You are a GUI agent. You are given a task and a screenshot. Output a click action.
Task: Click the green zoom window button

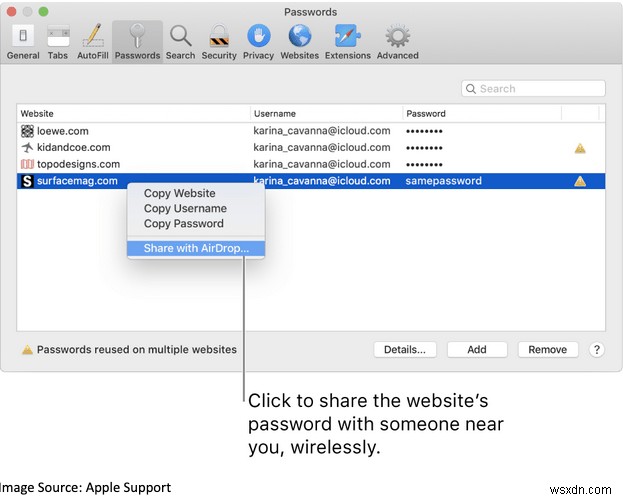tap(43, 12)
